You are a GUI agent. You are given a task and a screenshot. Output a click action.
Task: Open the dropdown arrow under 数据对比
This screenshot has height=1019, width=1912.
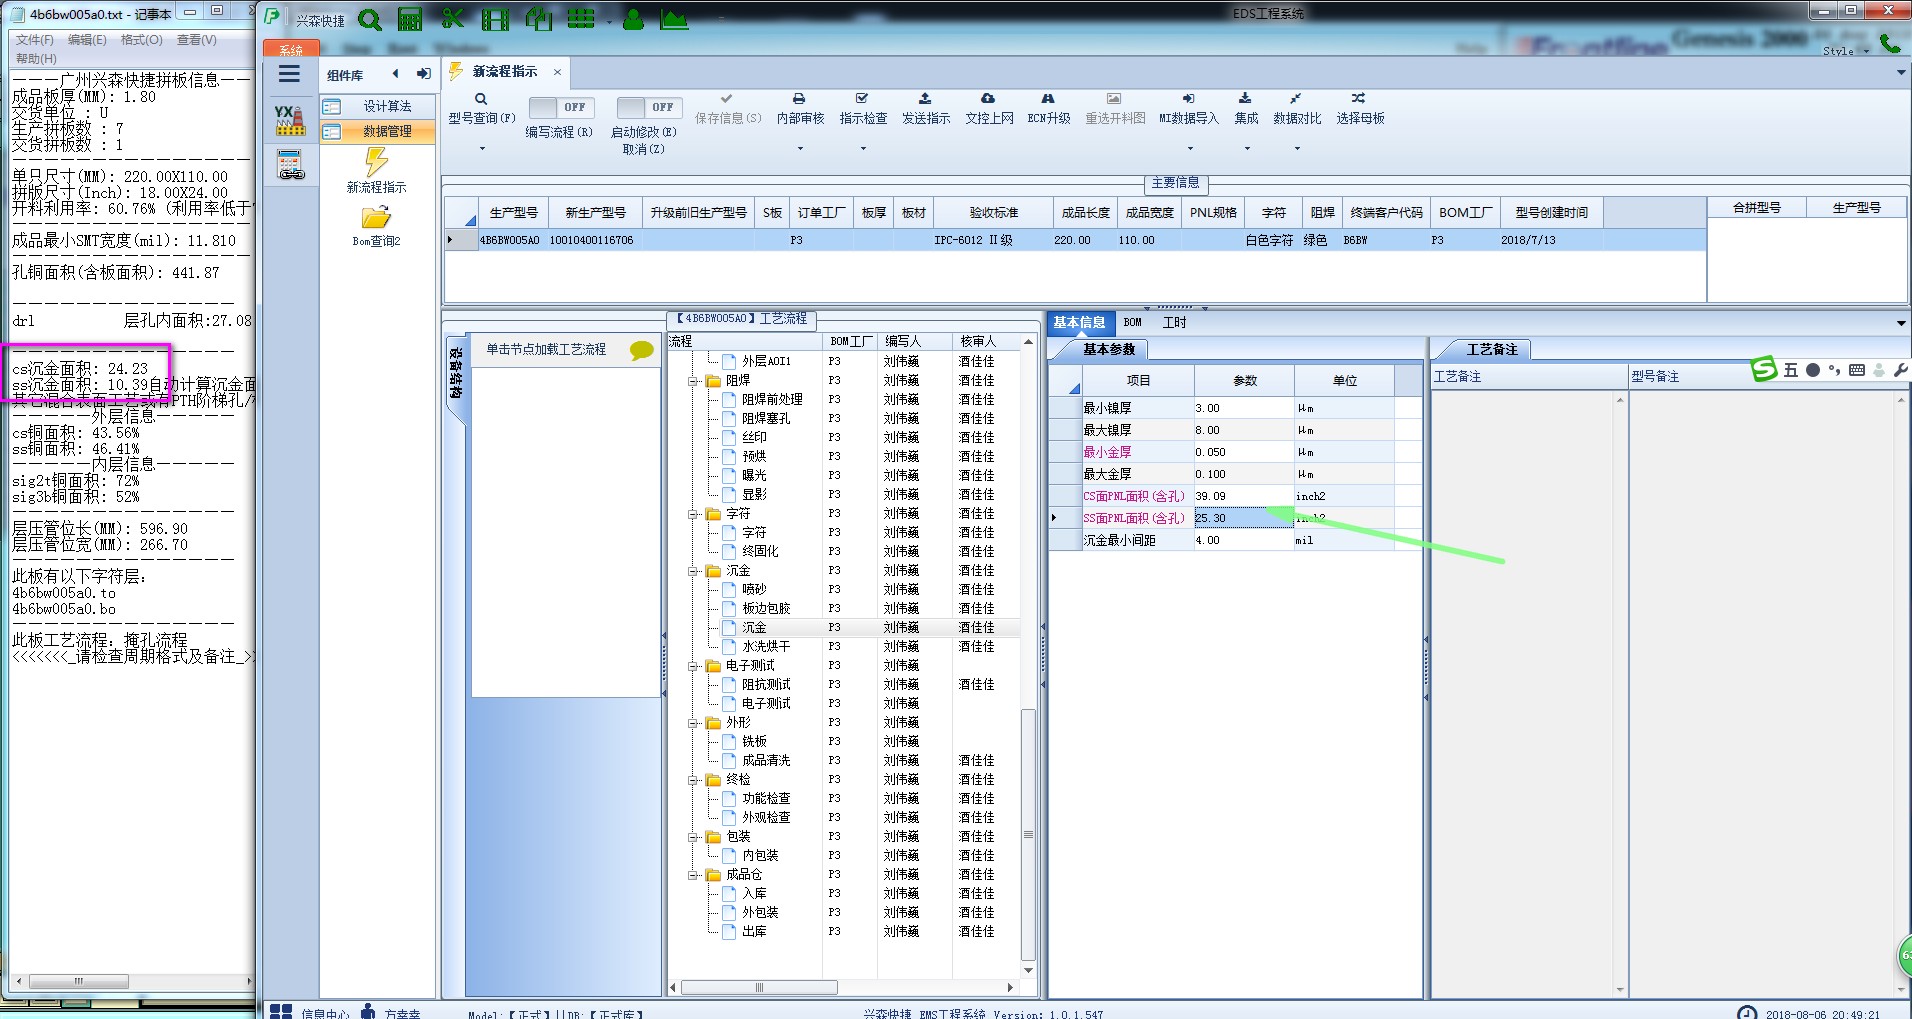click(1297, 149)
